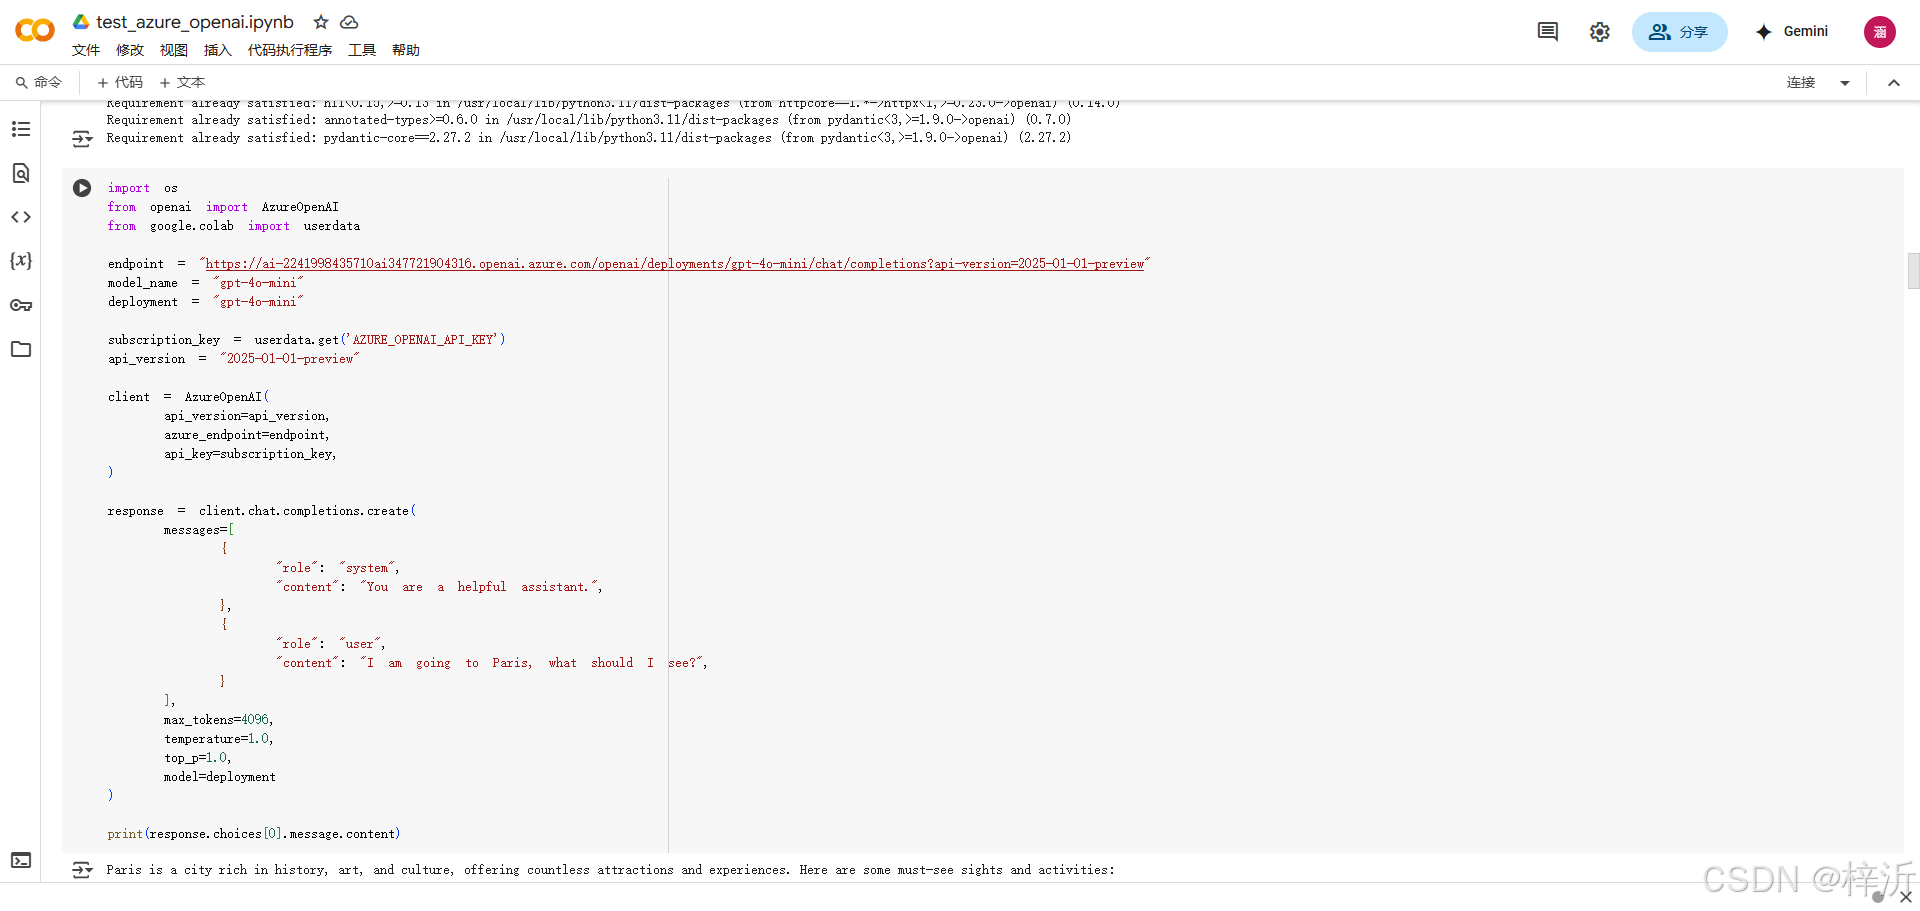This screenshot has width=1920, height=911.
Task: Click the response = client.chat.completions.create line
Action: pos(262,511)
